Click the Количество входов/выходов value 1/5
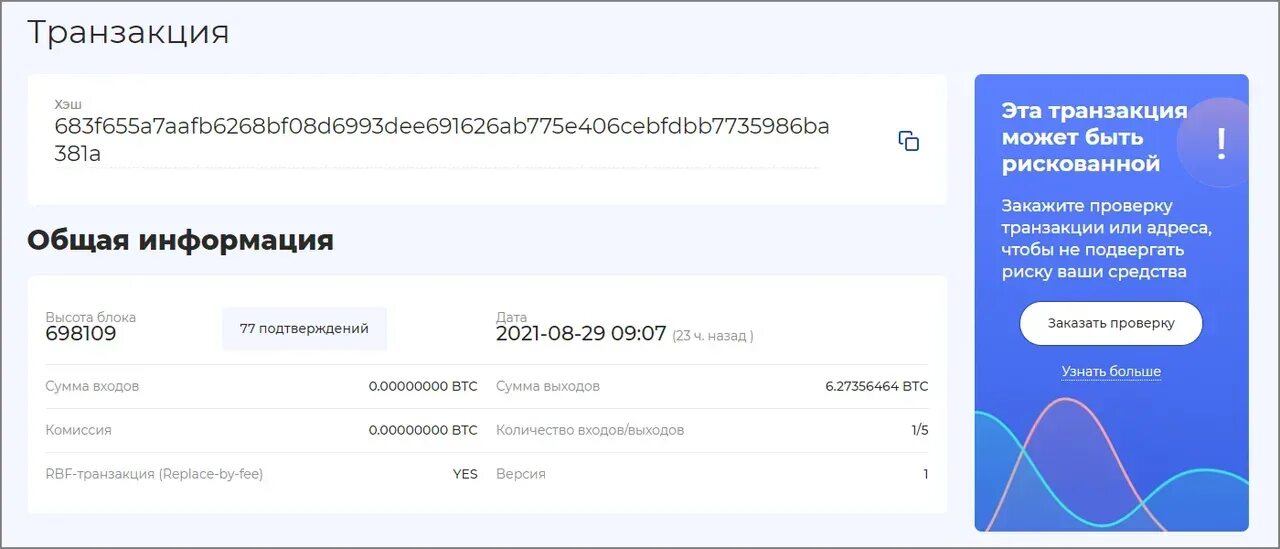This screenshot has width=1280, height=549. pos(919,430)
